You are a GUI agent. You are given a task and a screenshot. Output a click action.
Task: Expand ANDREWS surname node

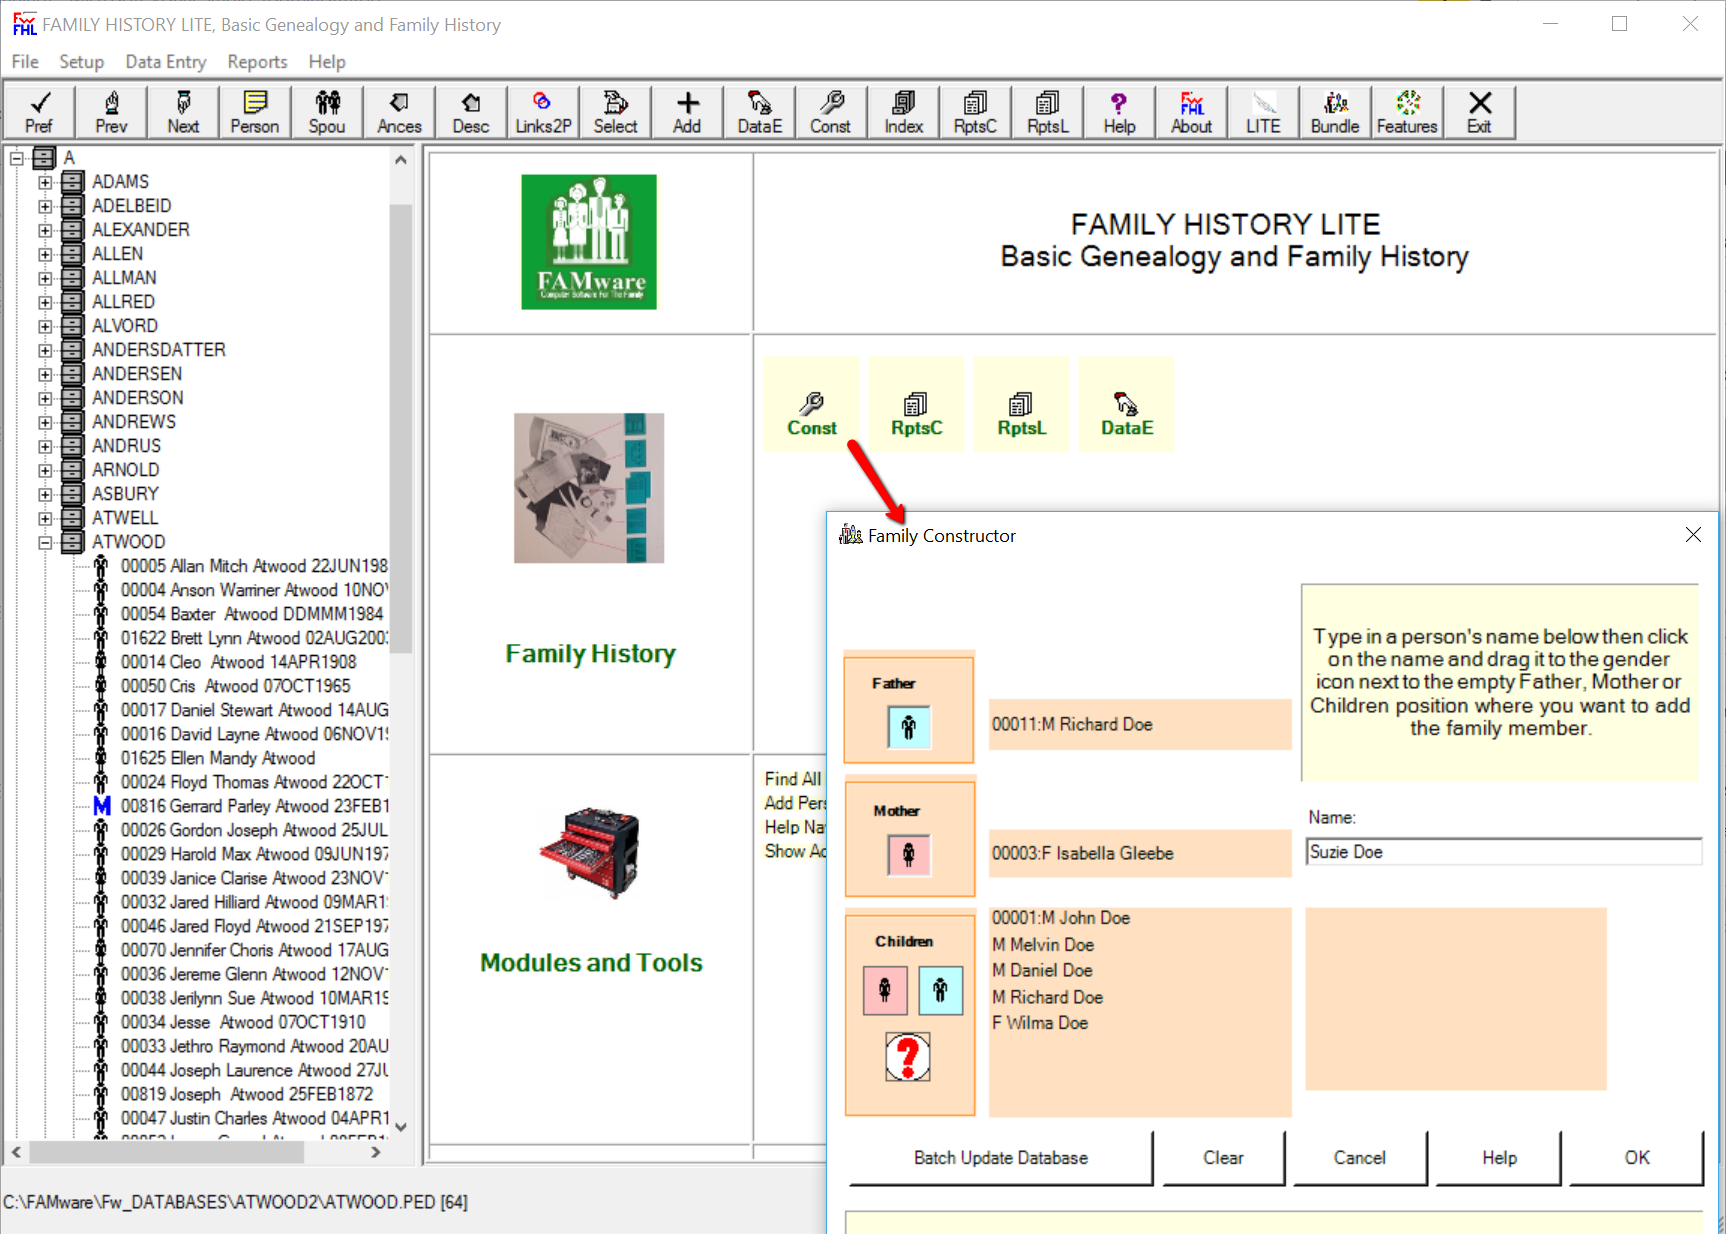pos(45,422)
